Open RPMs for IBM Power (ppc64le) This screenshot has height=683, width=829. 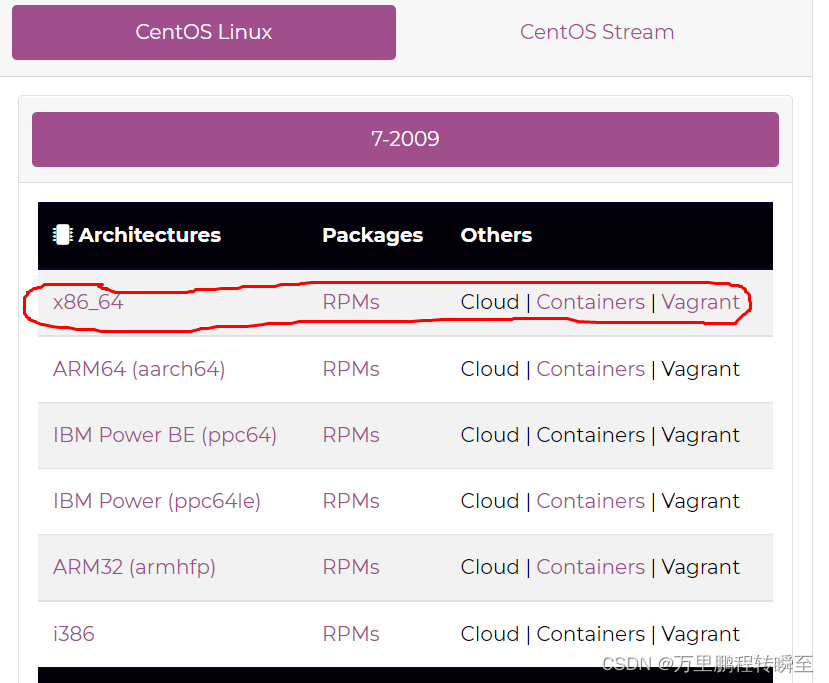coord(351,501)
